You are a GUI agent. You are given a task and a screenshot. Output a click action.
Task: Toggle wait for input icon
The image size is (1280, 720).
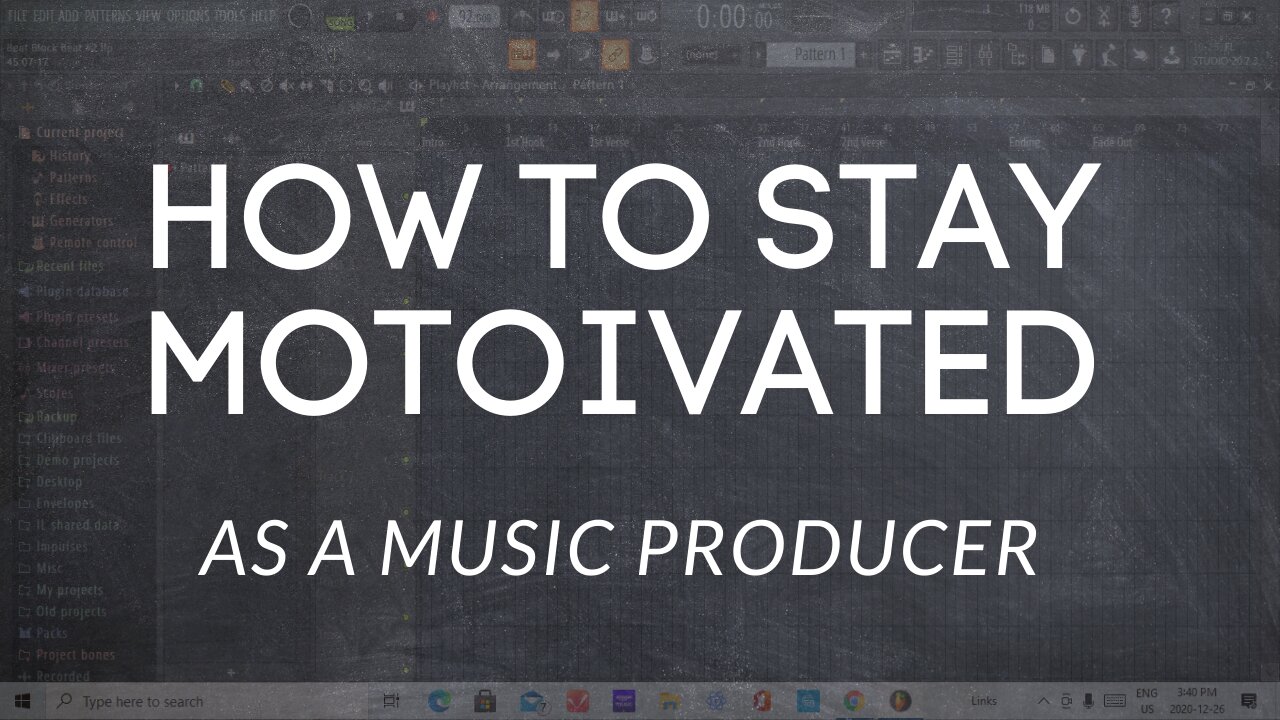coord(554,17)
